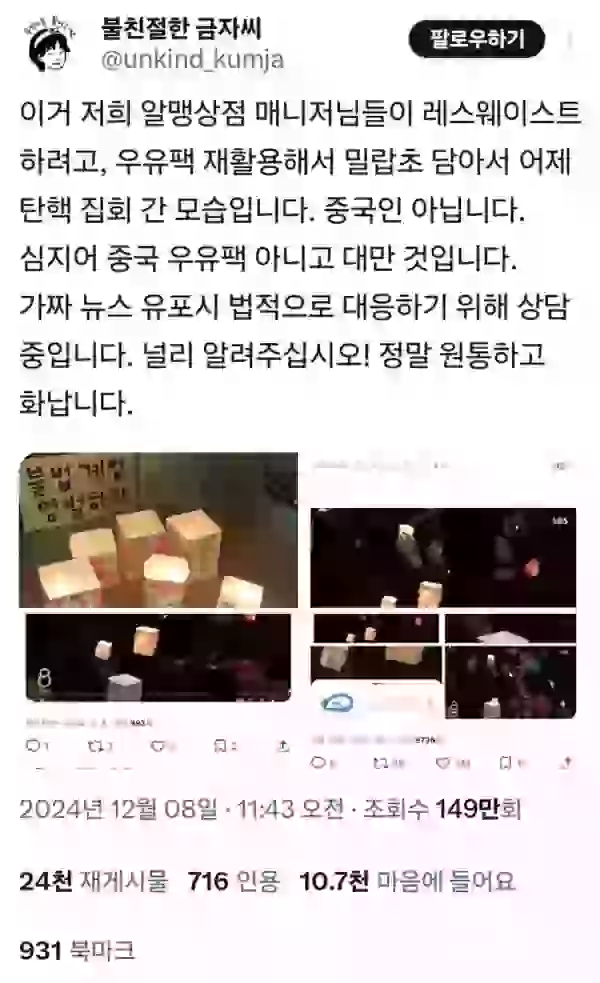Image resolution: width=600 pixels, height=983 pixels.
Task: Click the 2024년 12월 08일 timestamp
Action: [118, 809]
